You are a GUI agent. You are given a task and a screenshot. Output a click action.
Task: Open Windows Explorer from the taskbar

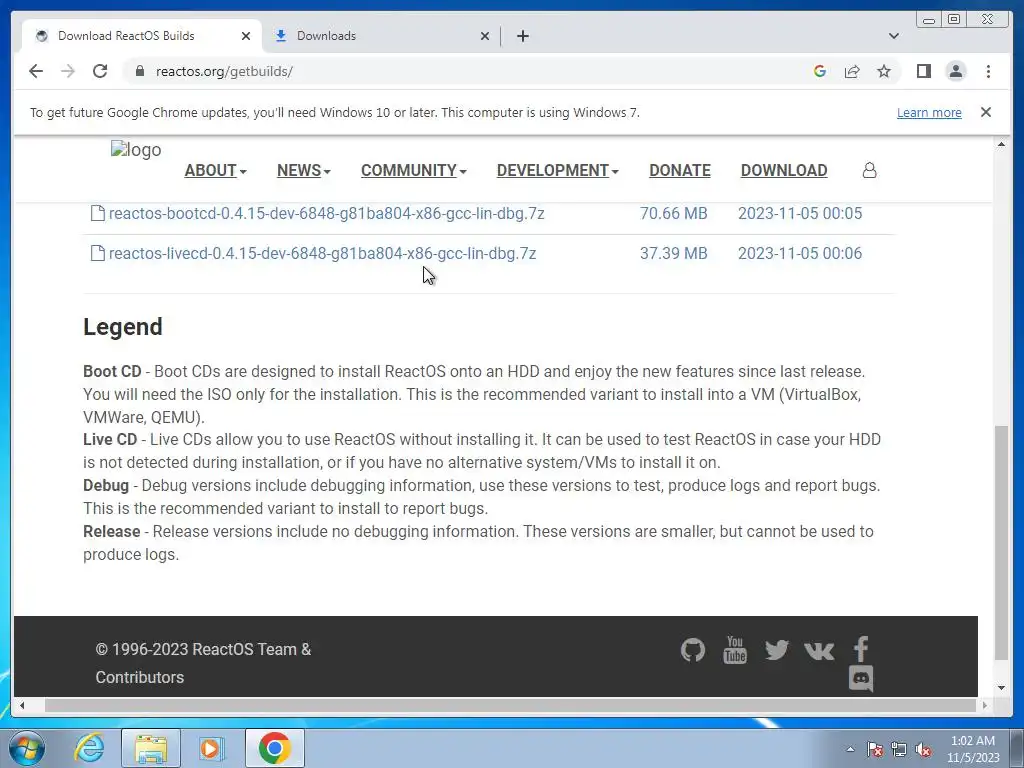coord(151,748)
